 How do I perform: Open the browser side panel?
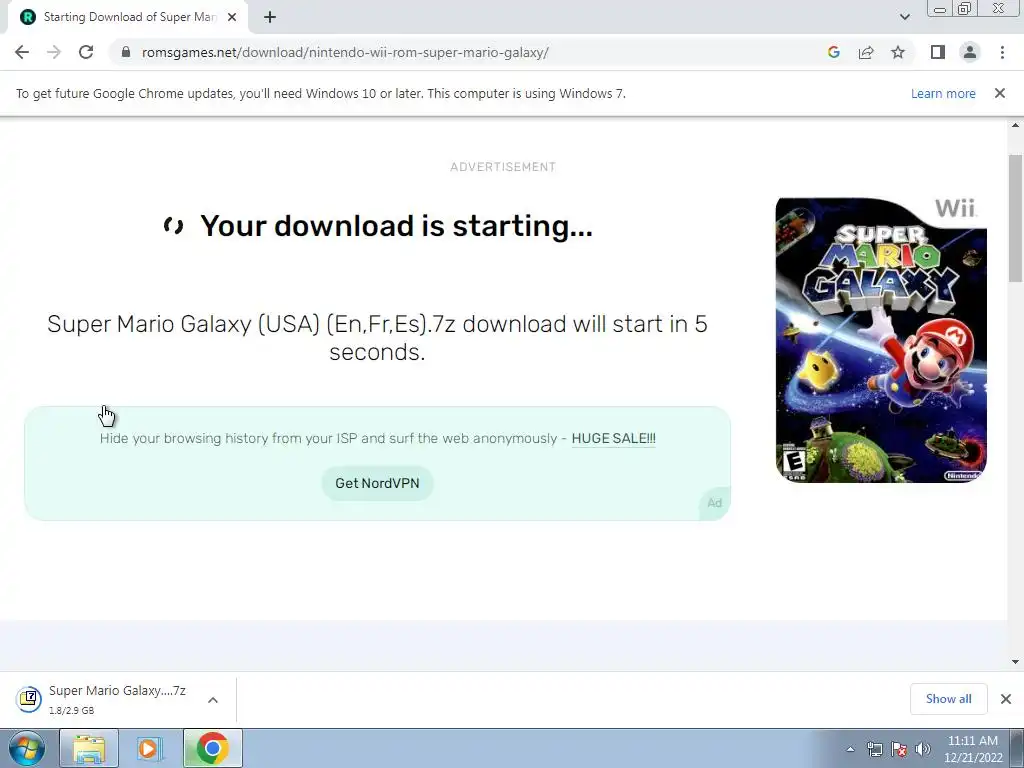click(938, 52)
